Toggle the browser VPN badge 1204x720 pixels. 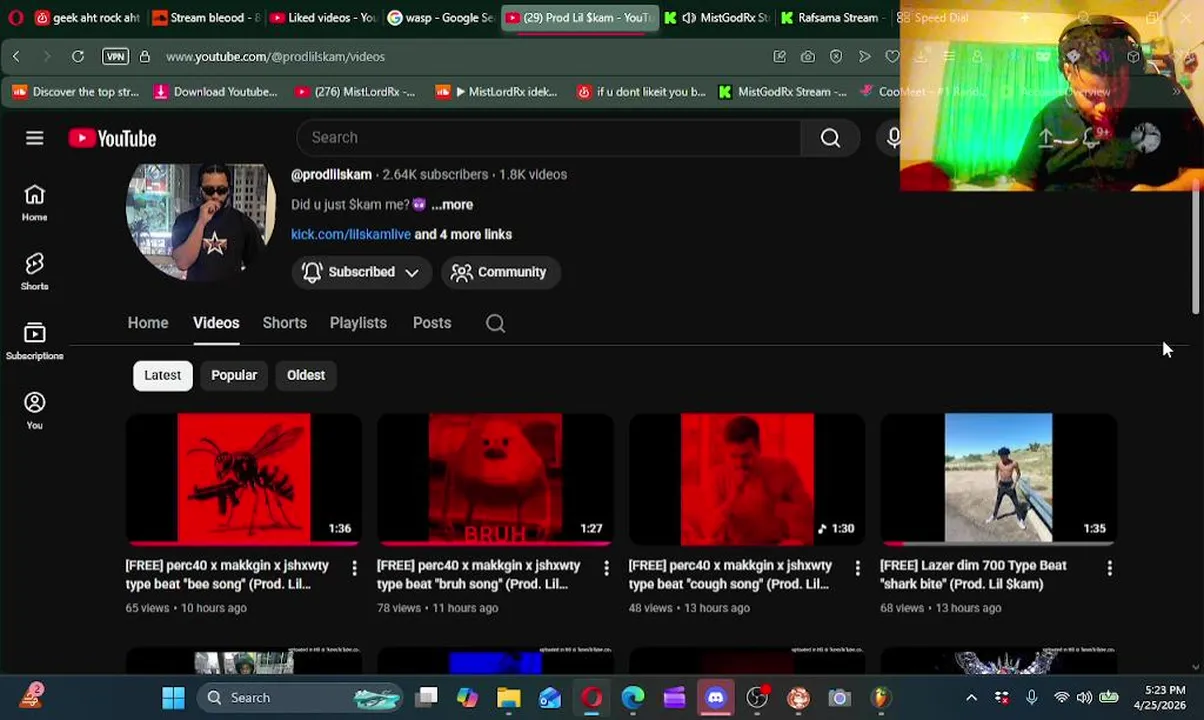click(115, 57)
